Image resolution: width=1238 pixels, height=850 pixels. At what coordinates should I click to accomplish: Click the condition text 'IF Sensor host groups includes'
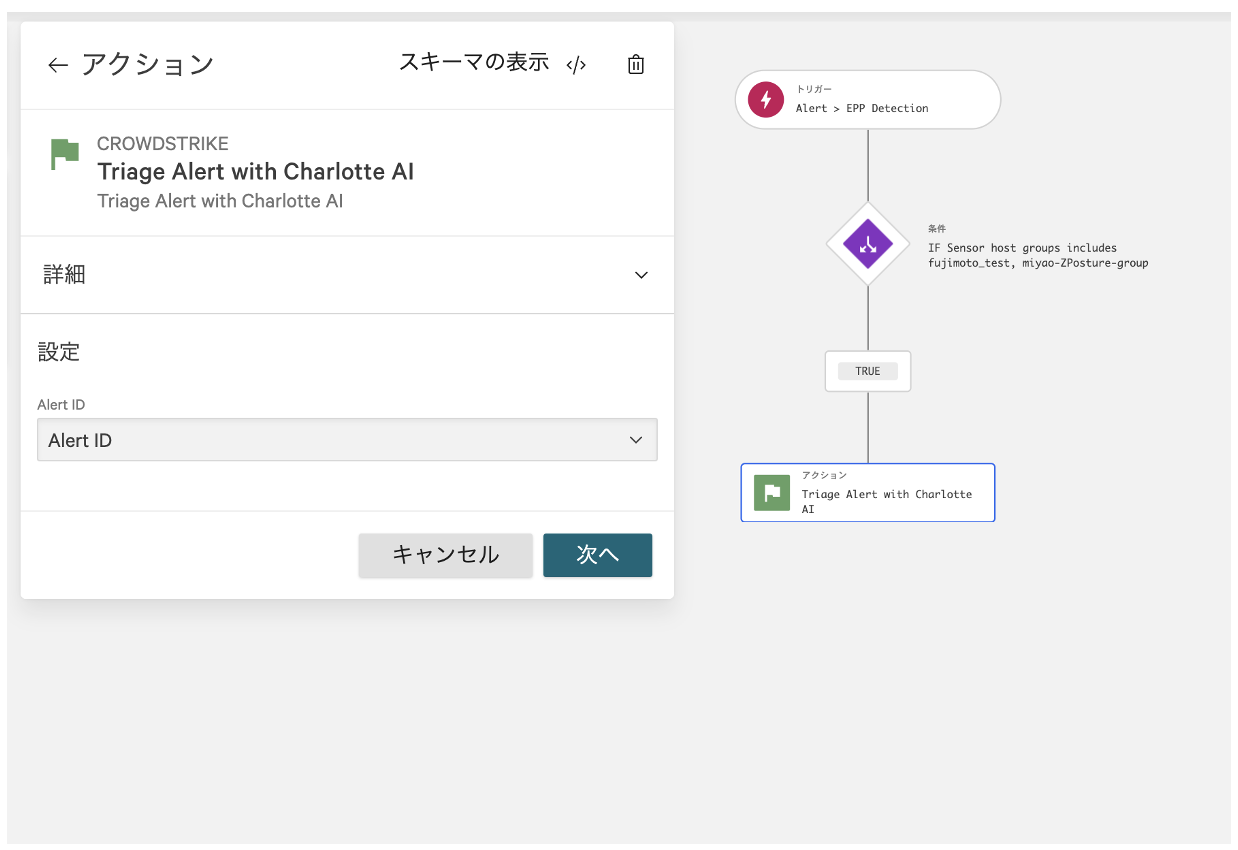[1022, 248]
